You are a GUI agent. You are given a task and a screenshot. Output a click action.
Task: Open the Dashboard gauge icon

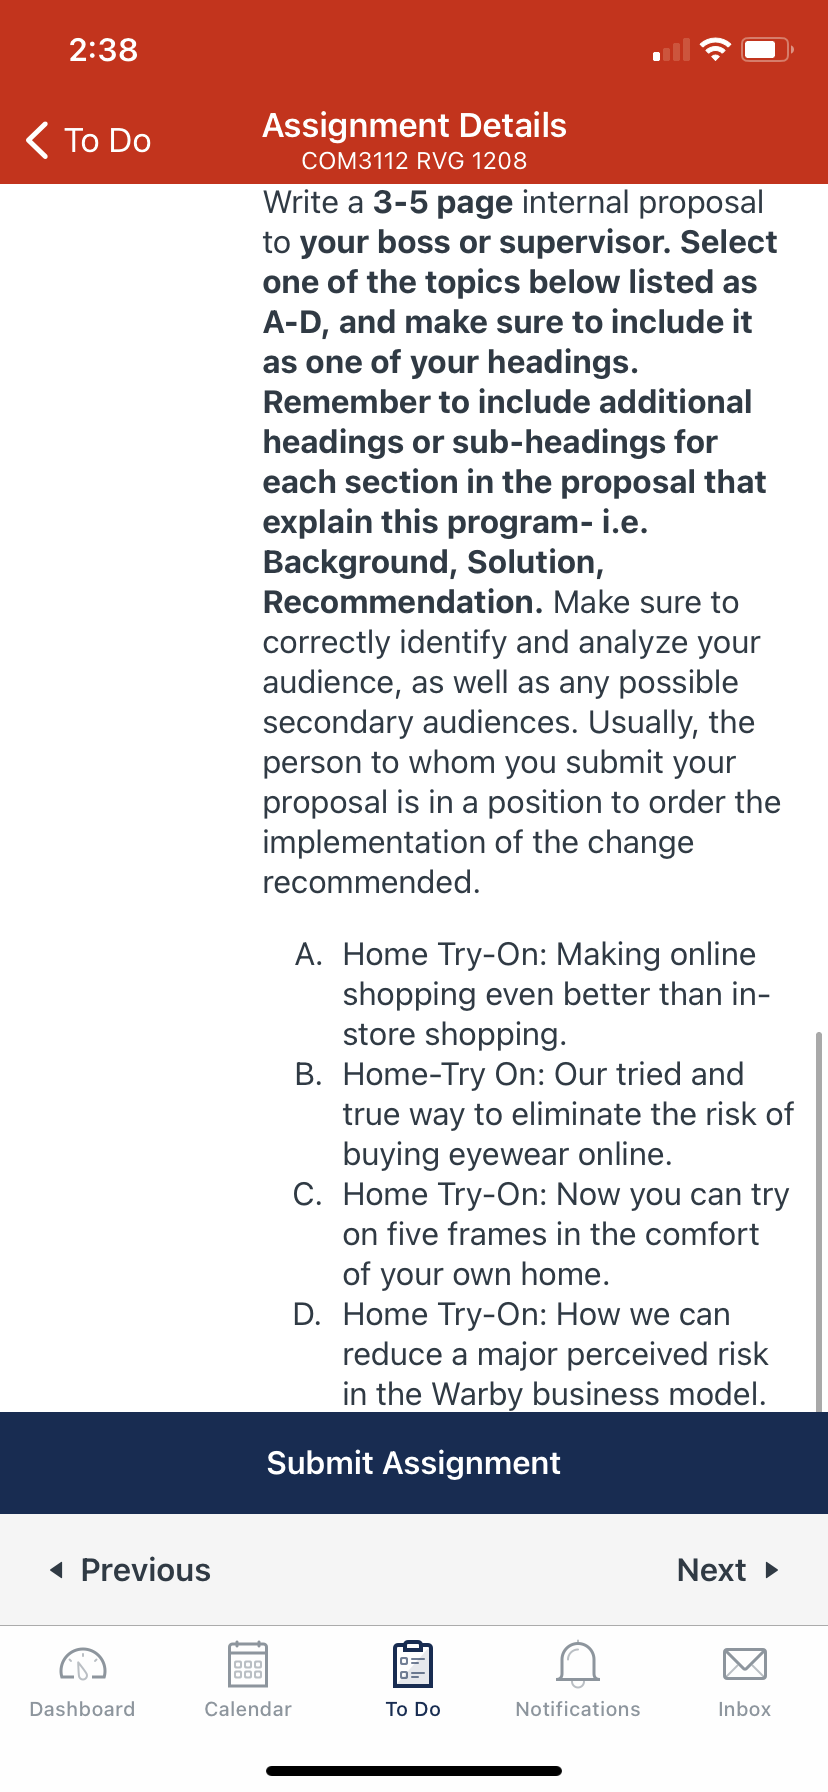tap(83, 1665)
